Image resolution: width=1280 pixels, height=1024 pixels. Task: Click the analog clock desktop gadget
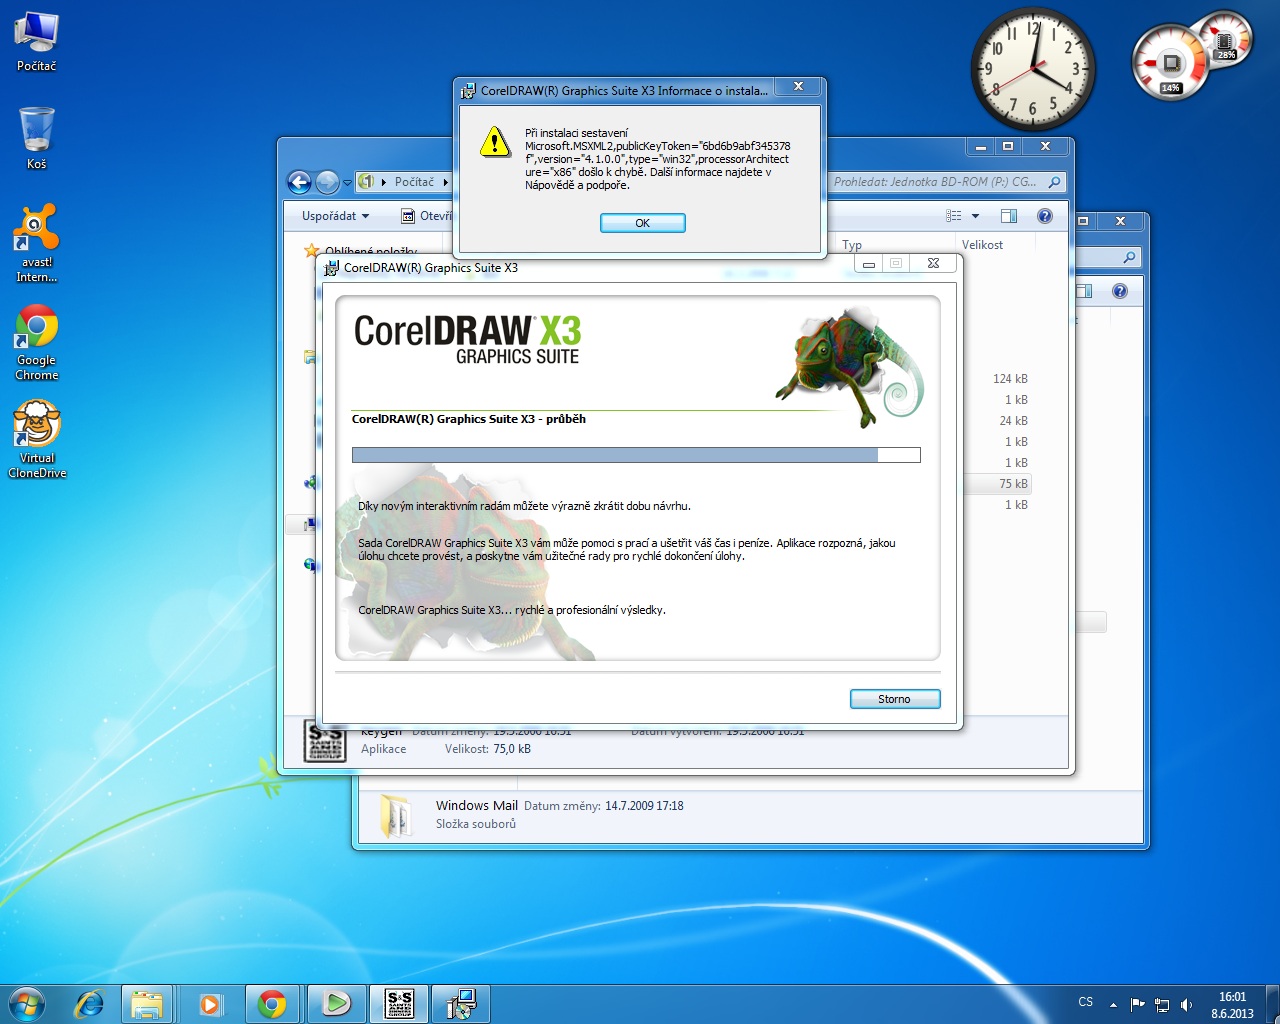pos(1033,70)
